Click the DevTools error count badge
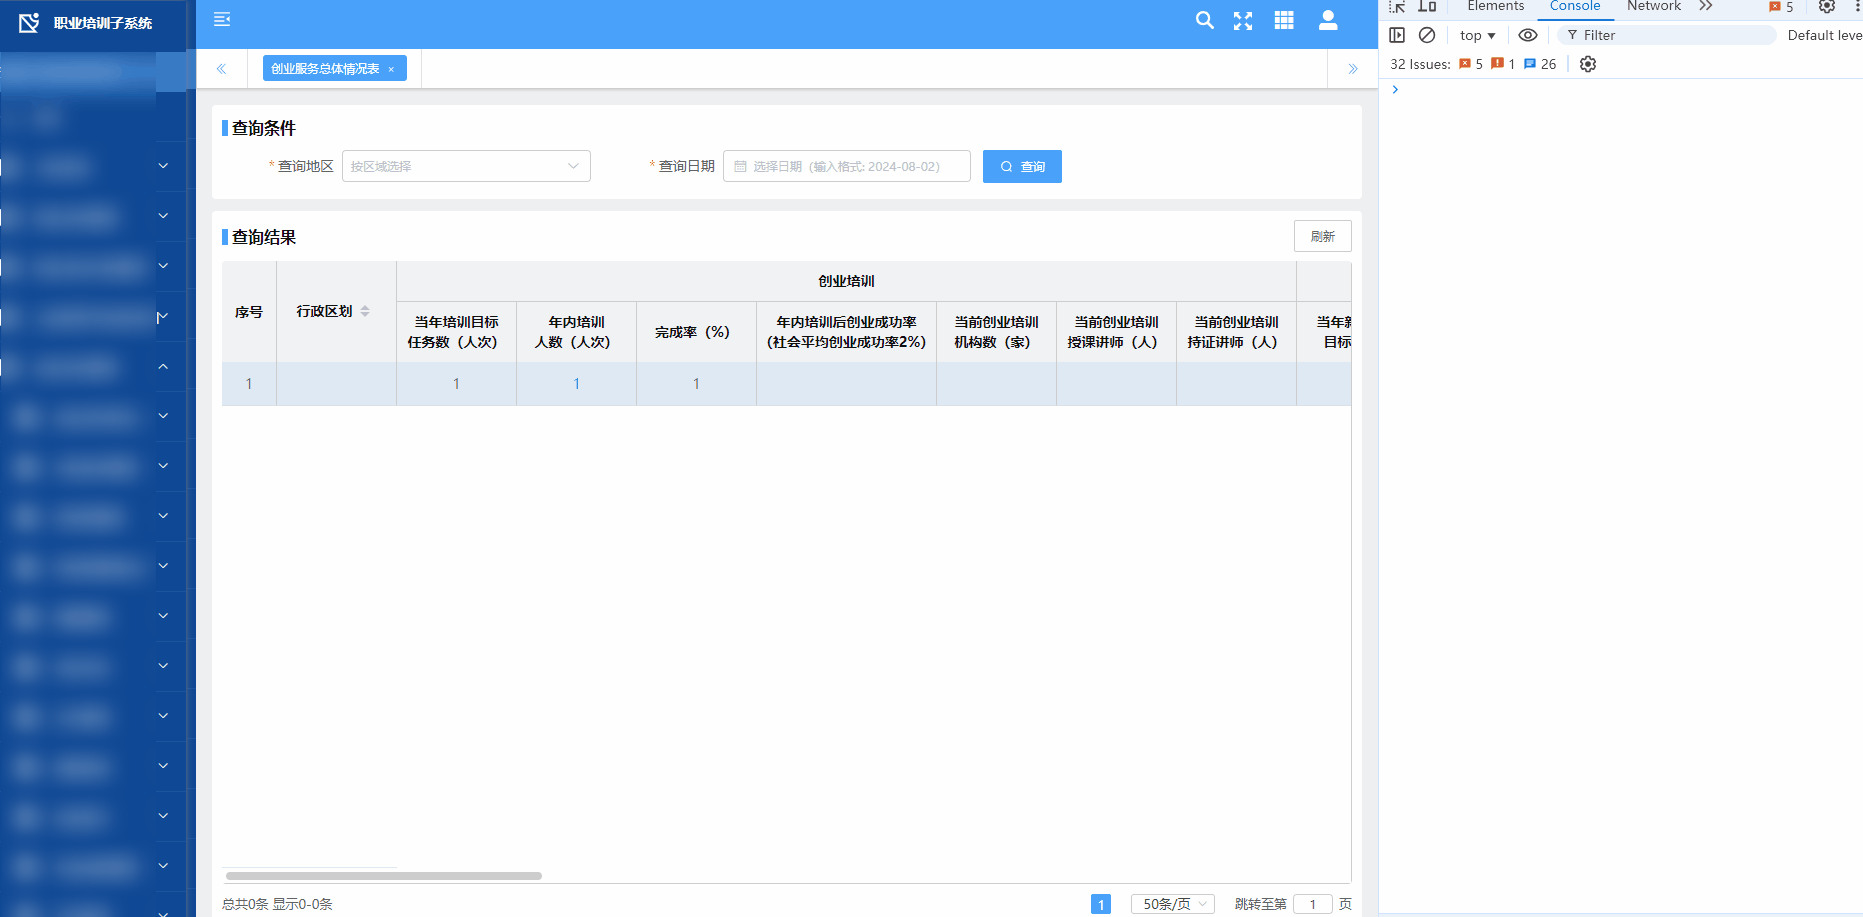 tap(1782, 7)
